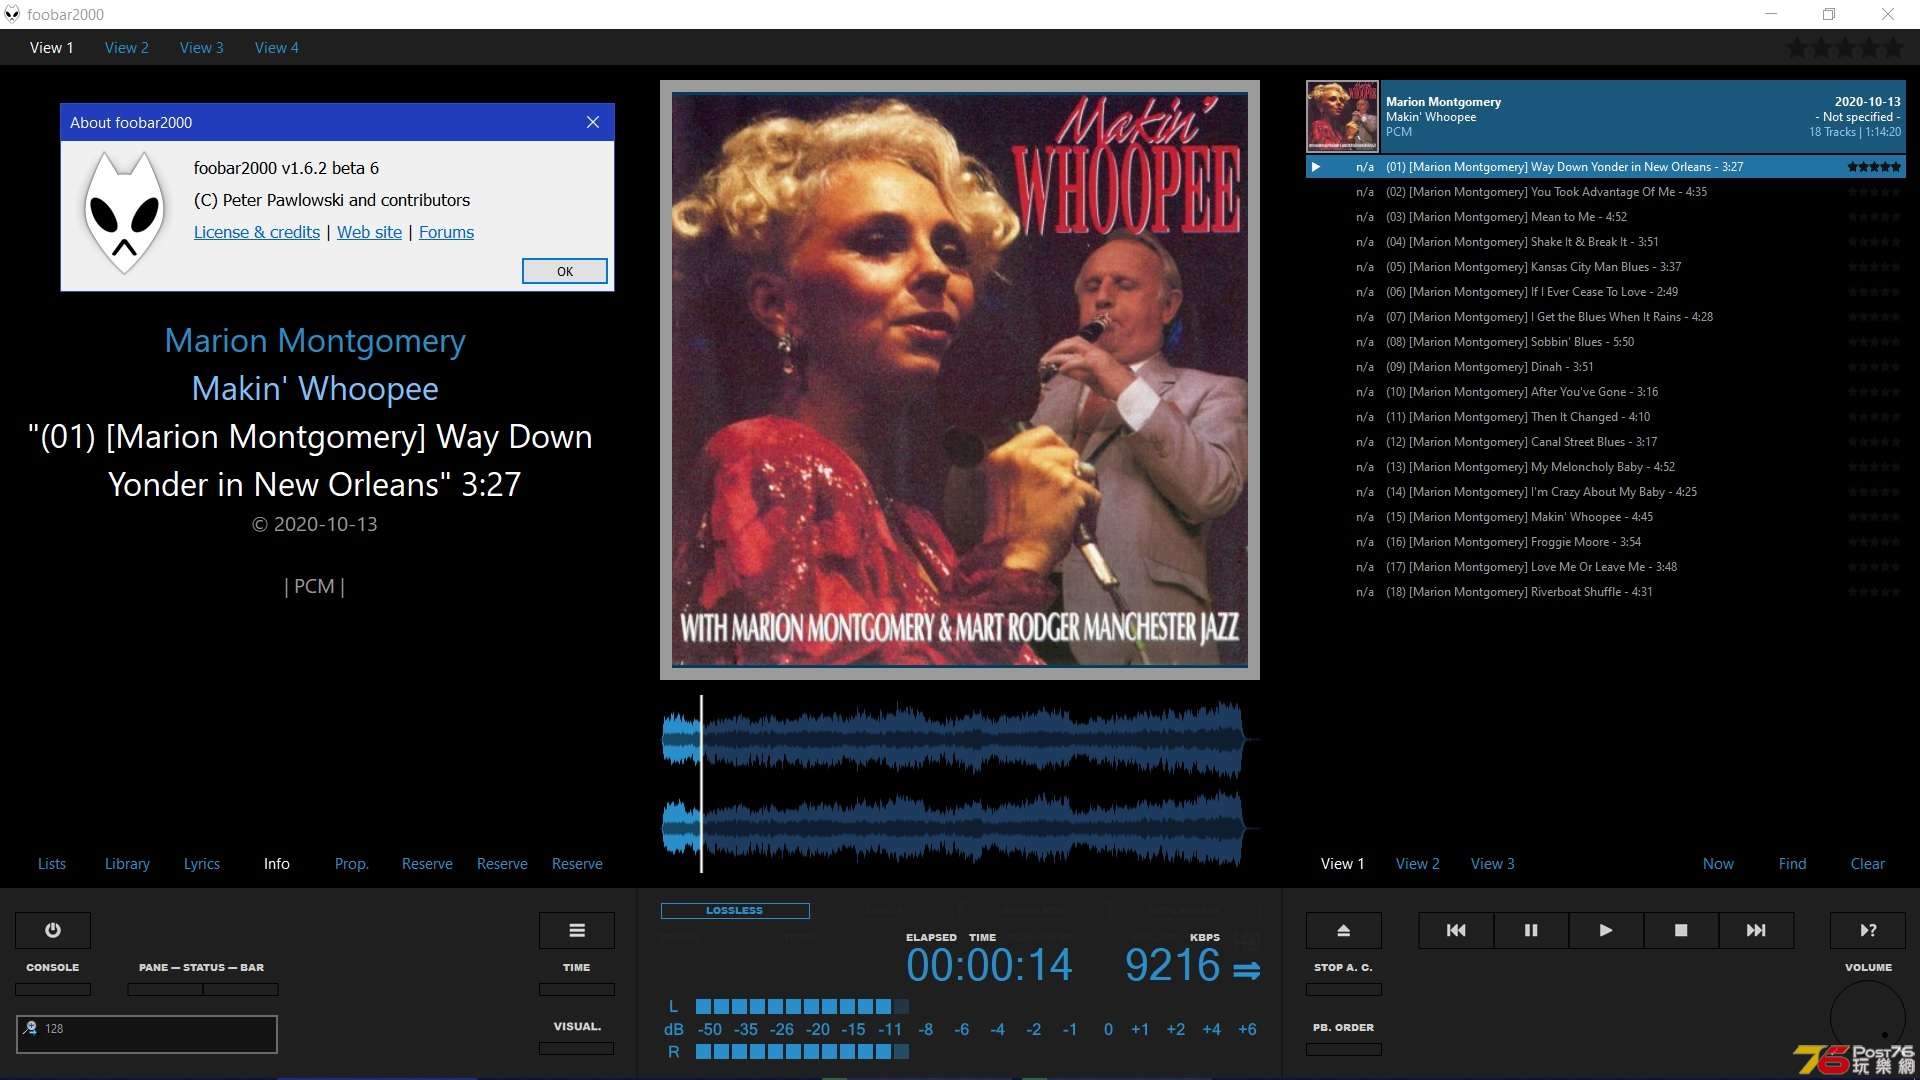Expand the View 2 playlist panel
This screenshot has width=1920, height=1080.
pyautogui.click(x=1418, y=862)
